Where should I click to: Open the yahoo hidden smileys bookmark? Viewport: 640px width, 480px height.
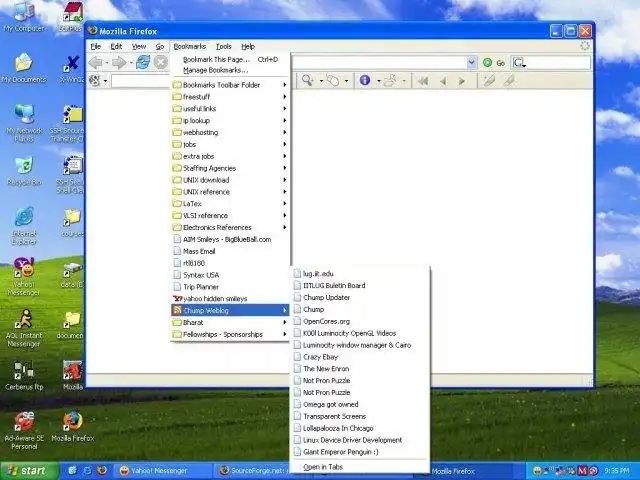coord(231,299)
